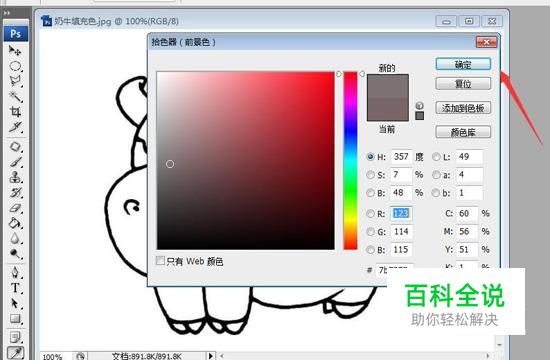Select the Horizontal Type tool

pyautogui.click(x=15, y=288)
